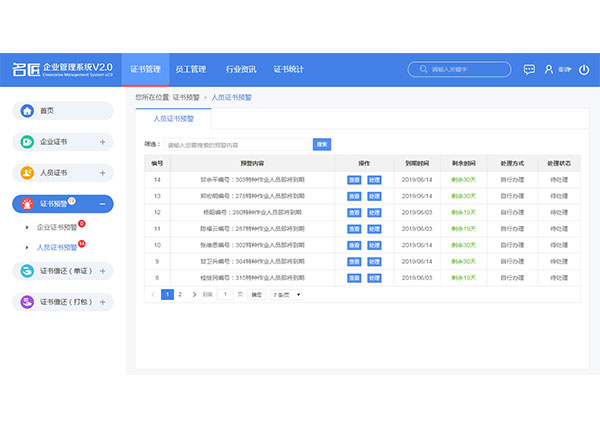Click 查看 button in row number 14
This screenshot has height=429, width=600.
[x=354, y=180]
